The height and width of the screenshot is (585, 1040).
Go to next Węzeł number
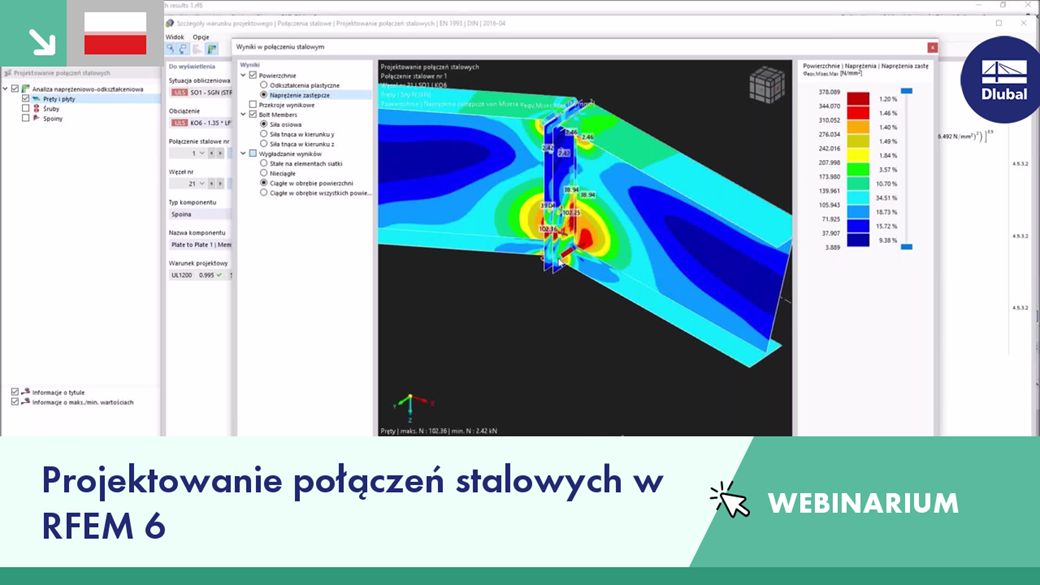click(x=220, y=184)
